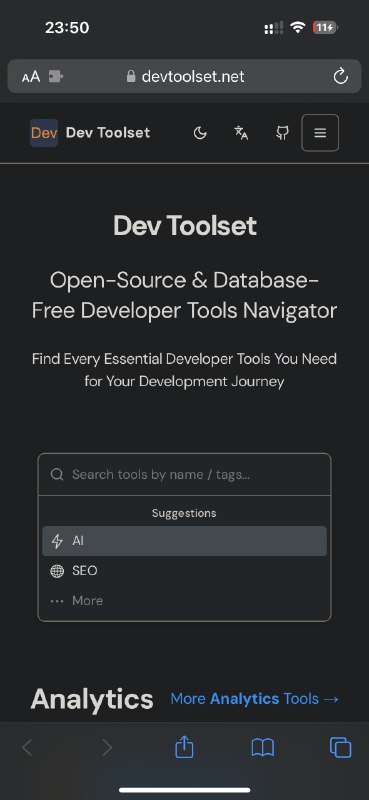Image resolution: width=369 pixels, height=800 pixels.
Task: Click the lightning bolt icon beside AI
Action: pos(57,541)
